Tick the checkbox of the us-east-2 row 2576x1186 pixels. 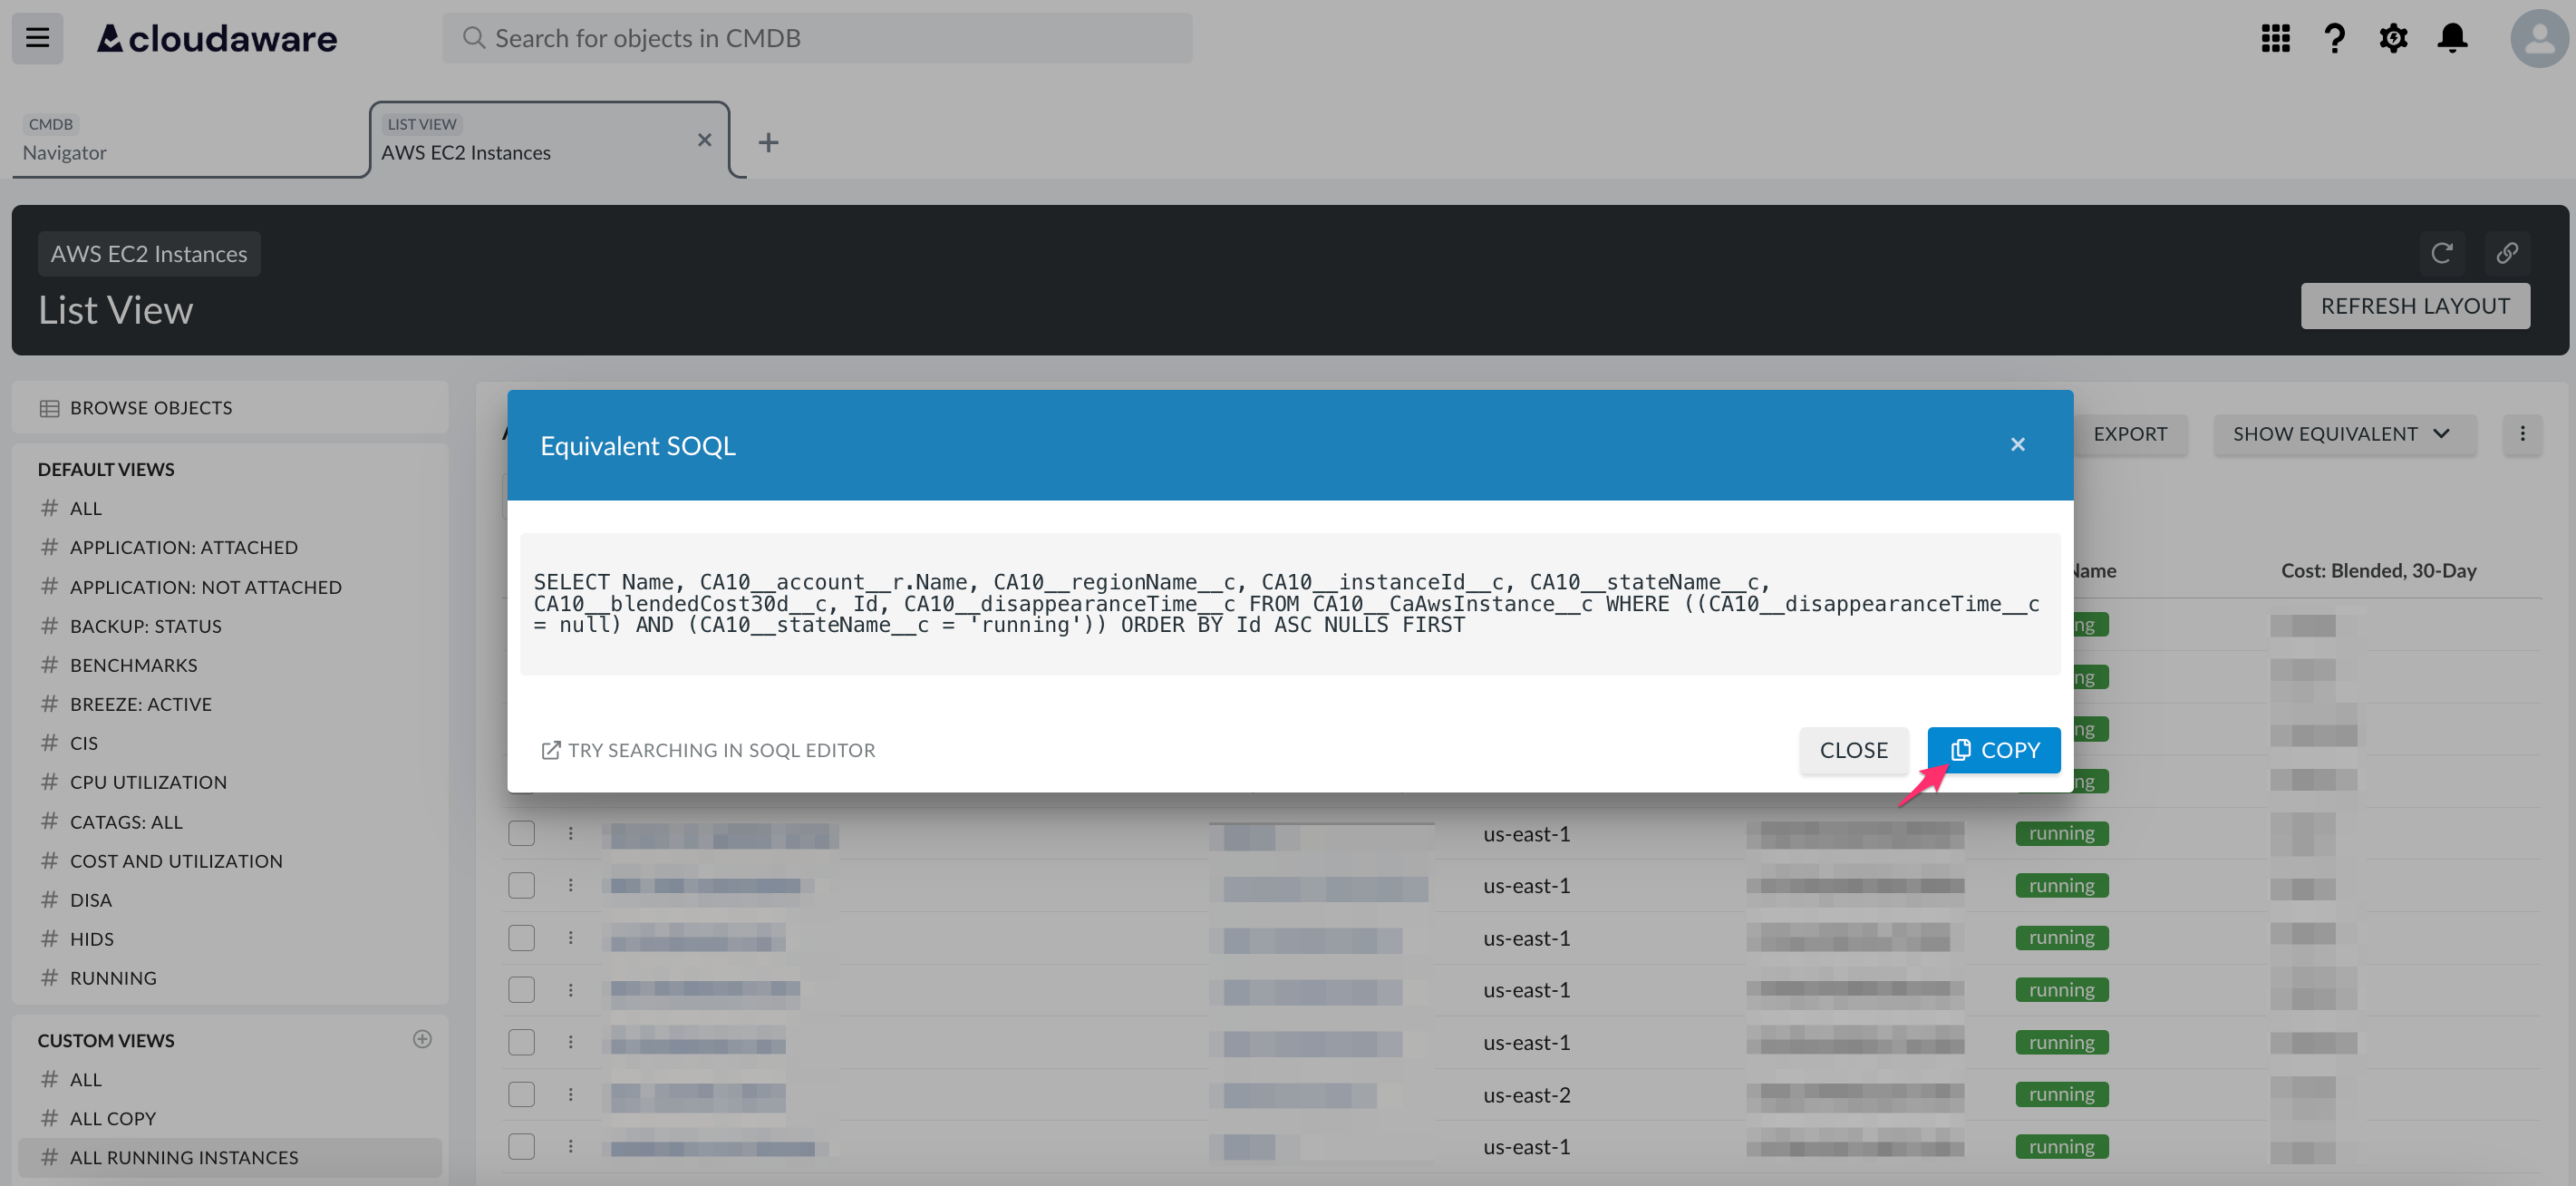click(521, 1094)
